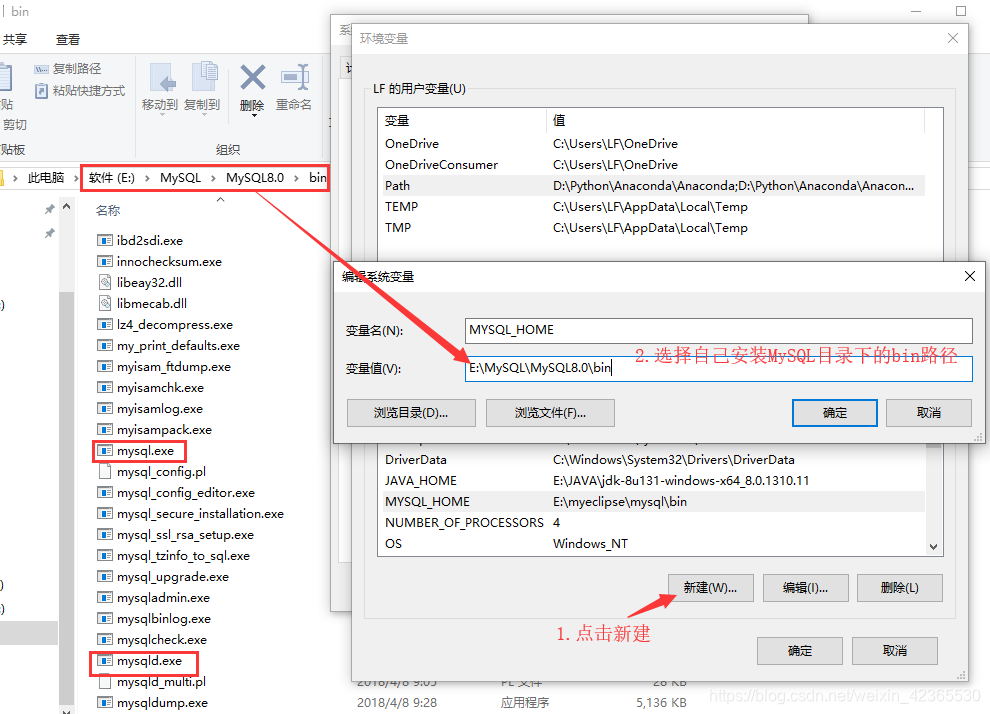990x714 pixels.
Task: Click system variables scrollbar down arrow
Action: (x=933, y=547)
